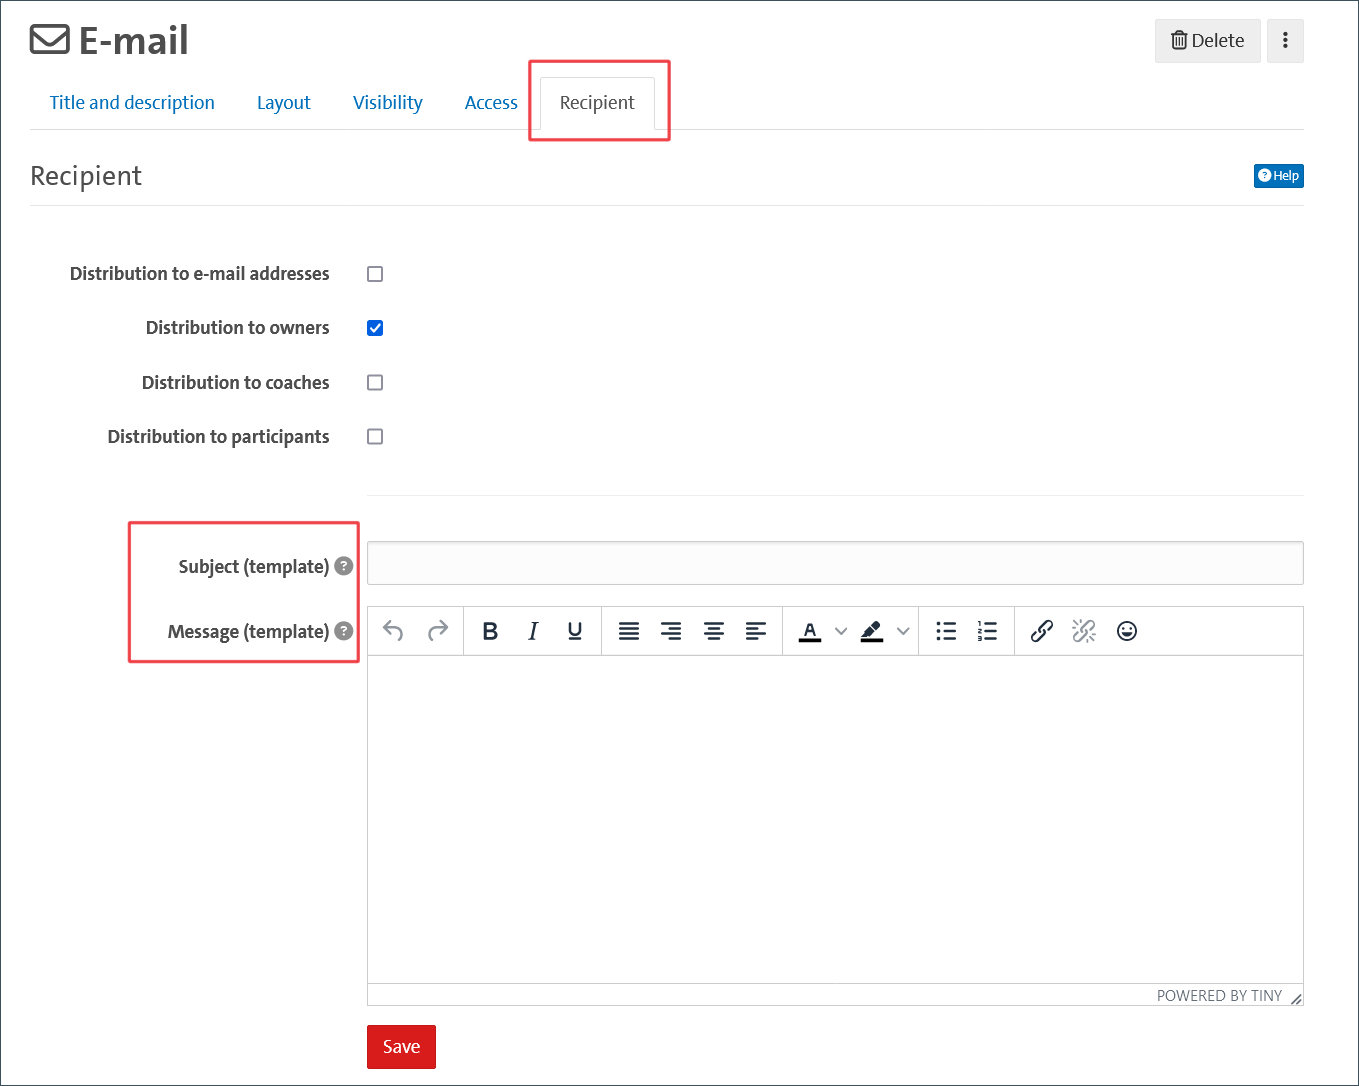The width and height of the screenshot is (1359, 1086).
Task: Enable Distribution to participants
Action: (374, 436)
